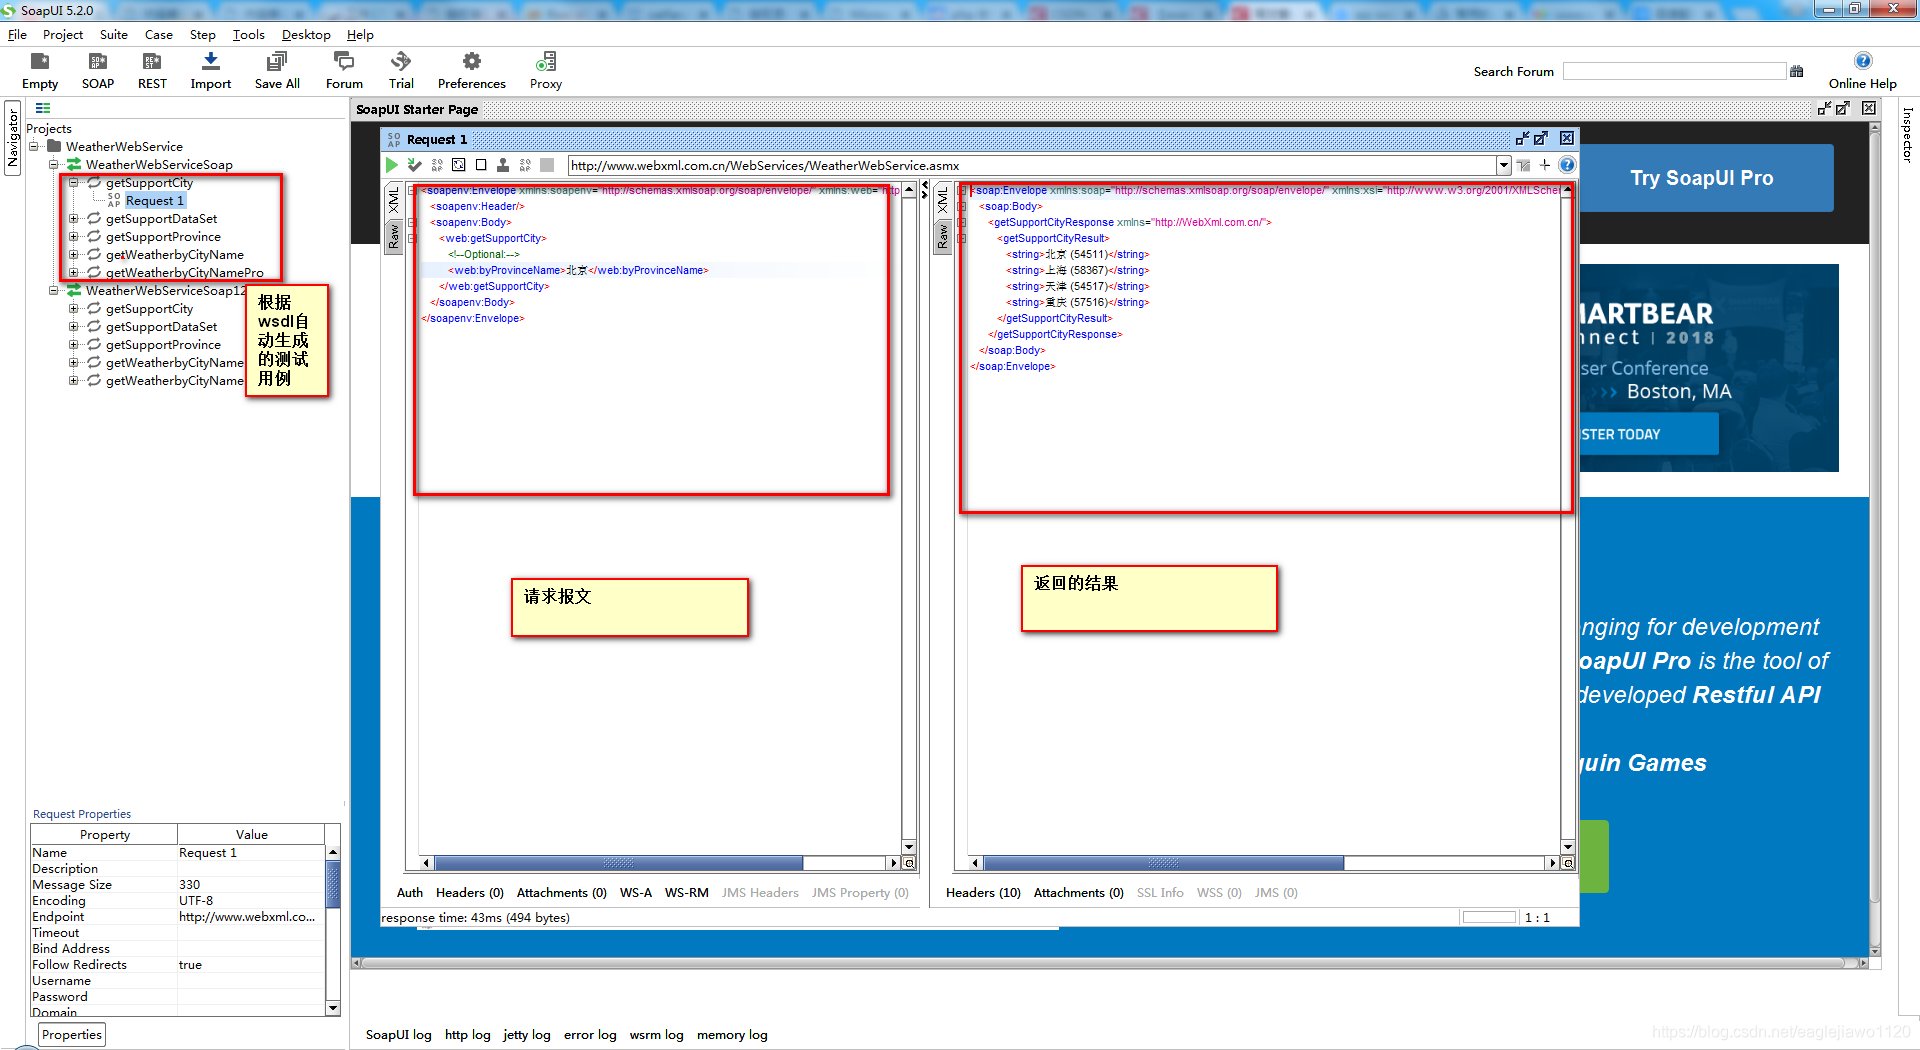Open Proxy settings
The height and width of the screenshot is (1050, 1920).
click(x=545, y=68)
